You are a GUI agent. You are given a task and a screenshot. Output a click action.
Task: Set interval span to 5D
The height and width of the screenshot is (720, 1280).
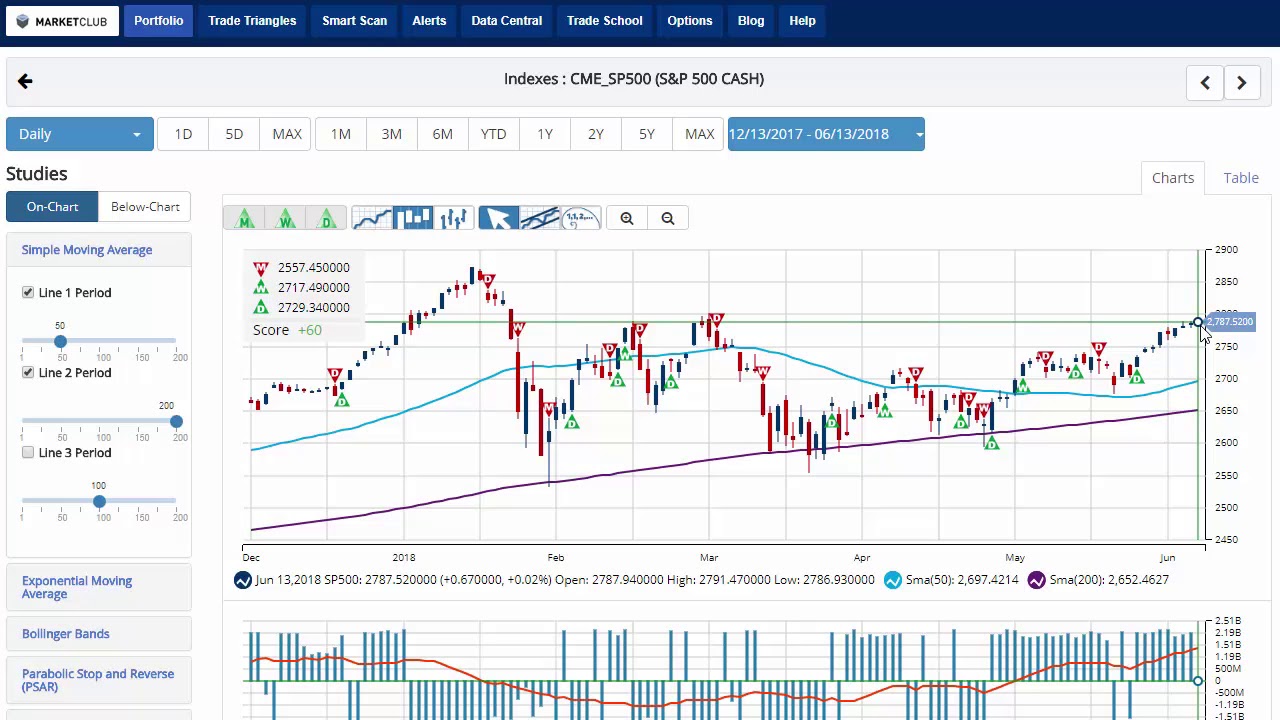click(234, 134)
